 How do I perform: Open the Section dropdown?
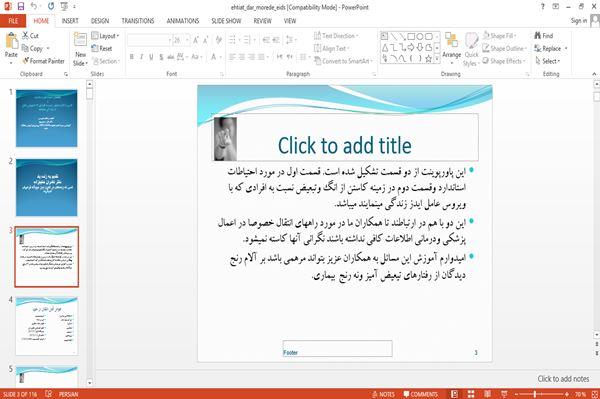[106, 61]
